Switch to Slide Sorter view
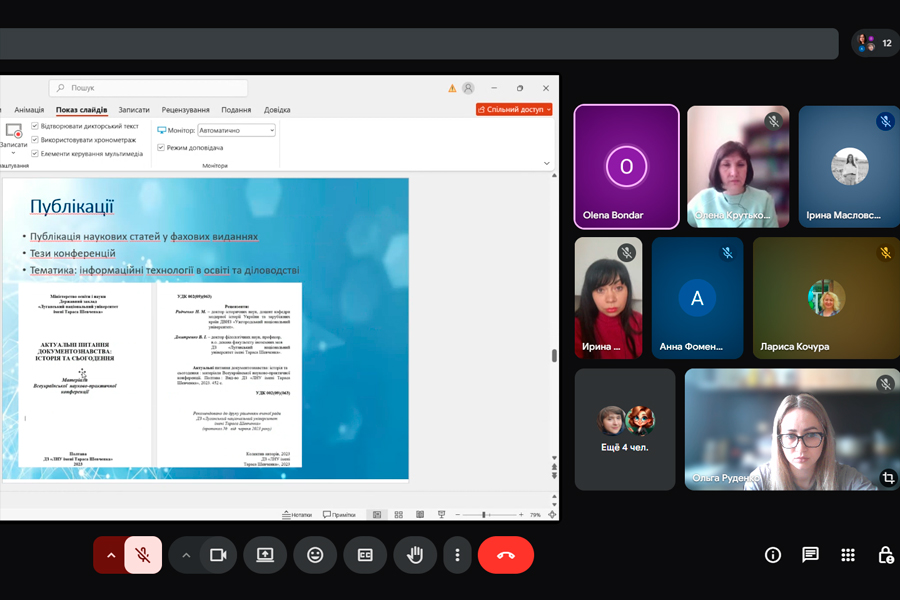 [x=398, y=514]
